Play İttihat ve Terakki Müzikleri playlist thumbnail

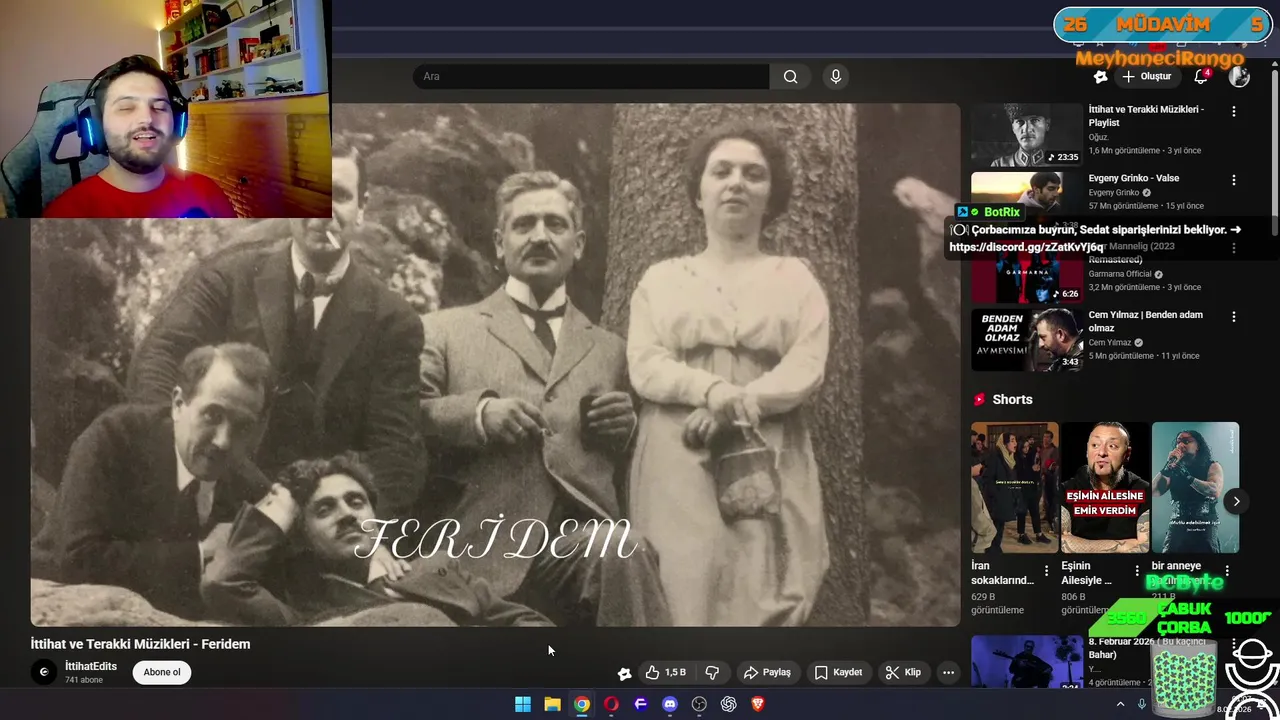coord(1027,134)
